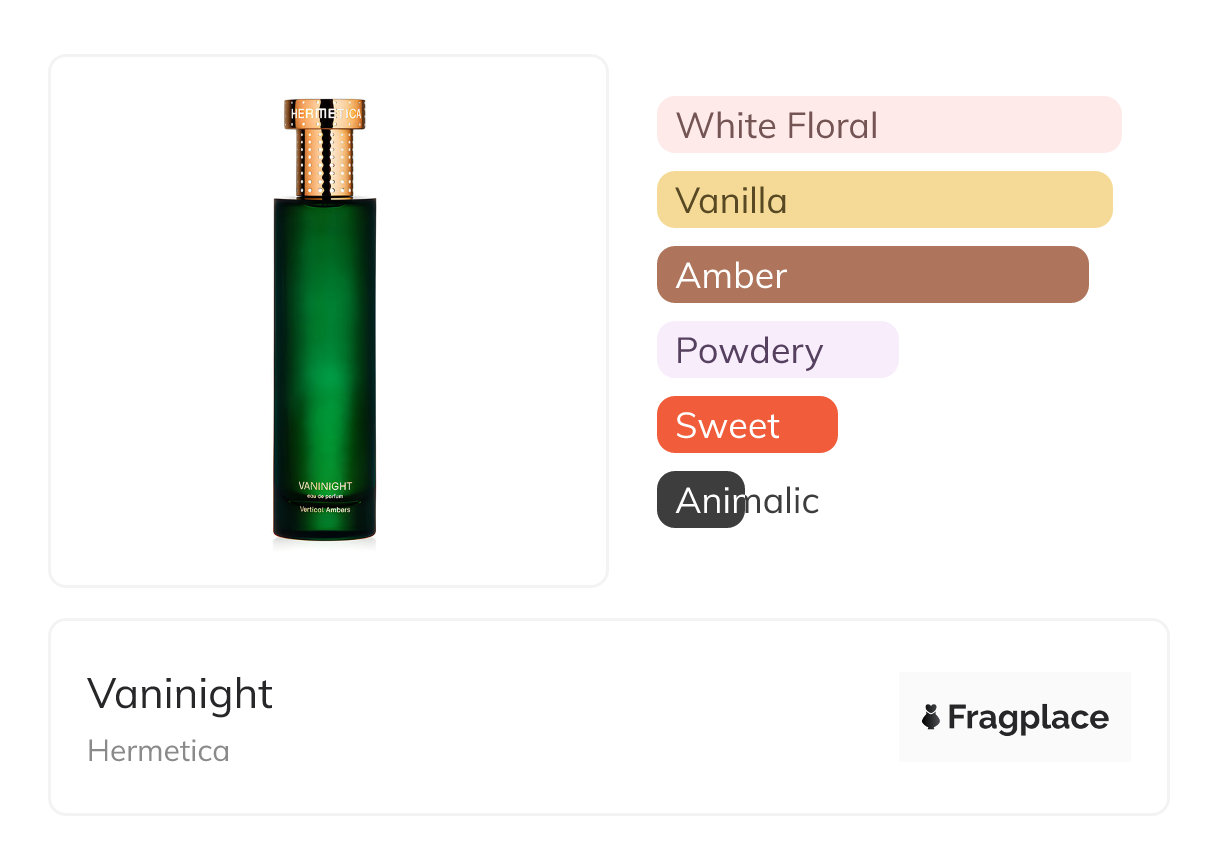Open the Hermetica brand name link
Image resolution: width=1218 pixels, height=864 pixels.
point(158,751)
